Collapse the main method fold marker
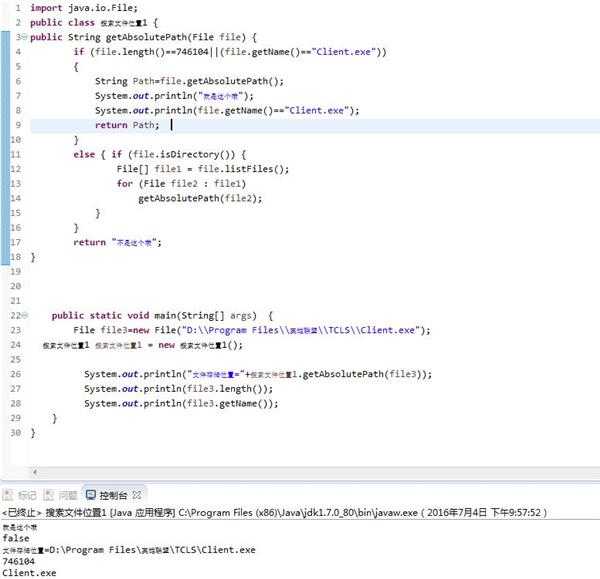This screenshot has height=579, width=600. pos(24,315)
